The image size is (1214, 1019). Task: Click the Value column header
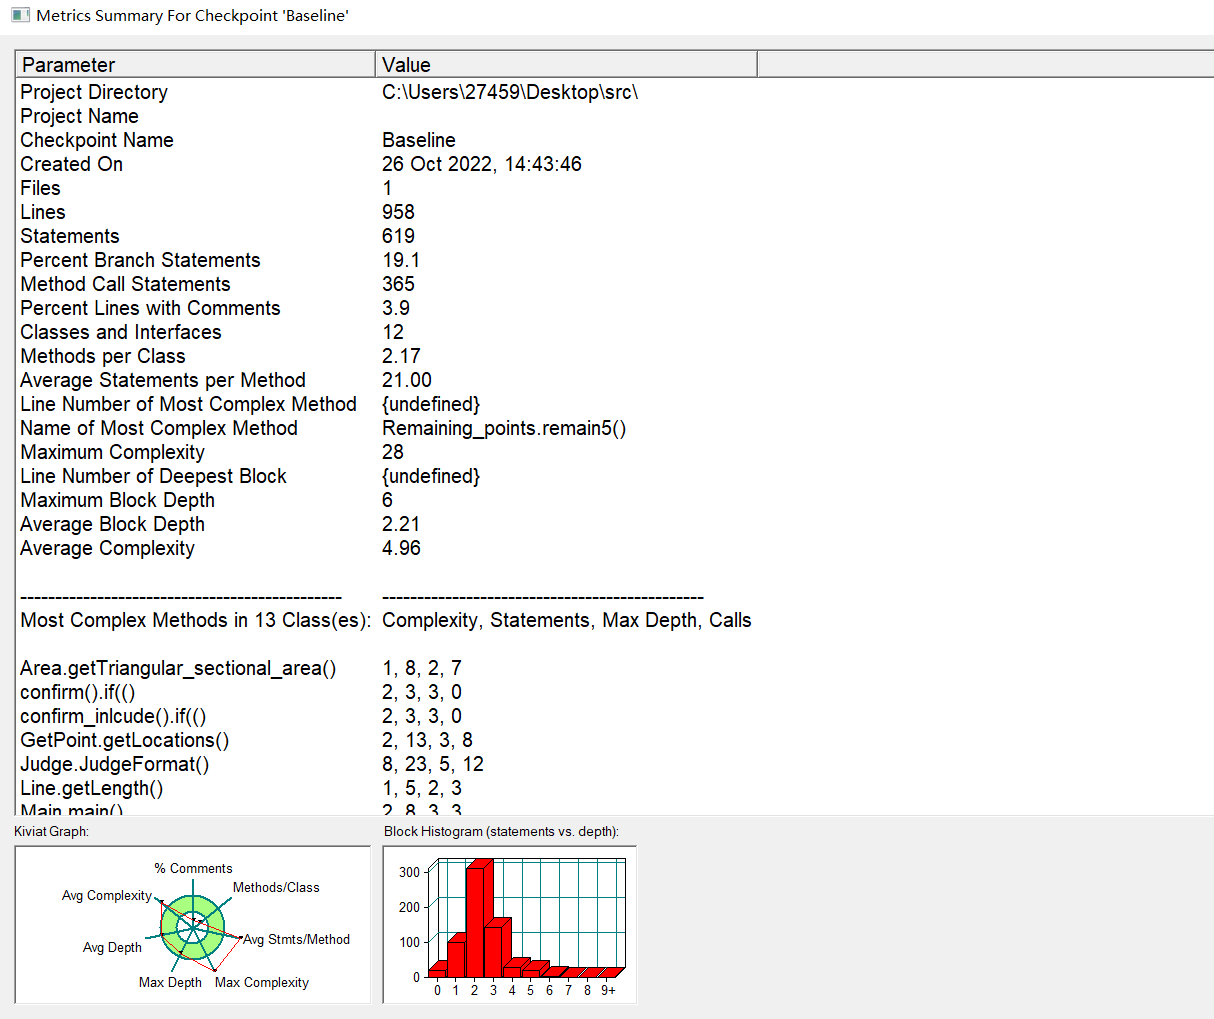[567, 65]
